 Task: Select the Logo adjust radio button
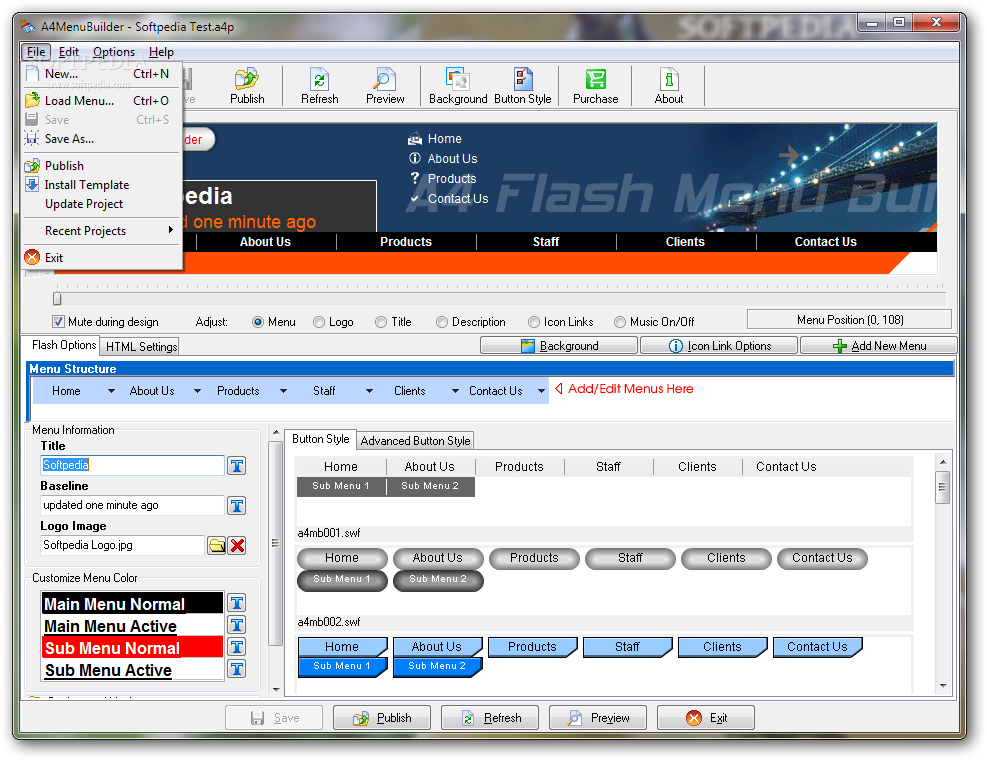pos(319,322)
